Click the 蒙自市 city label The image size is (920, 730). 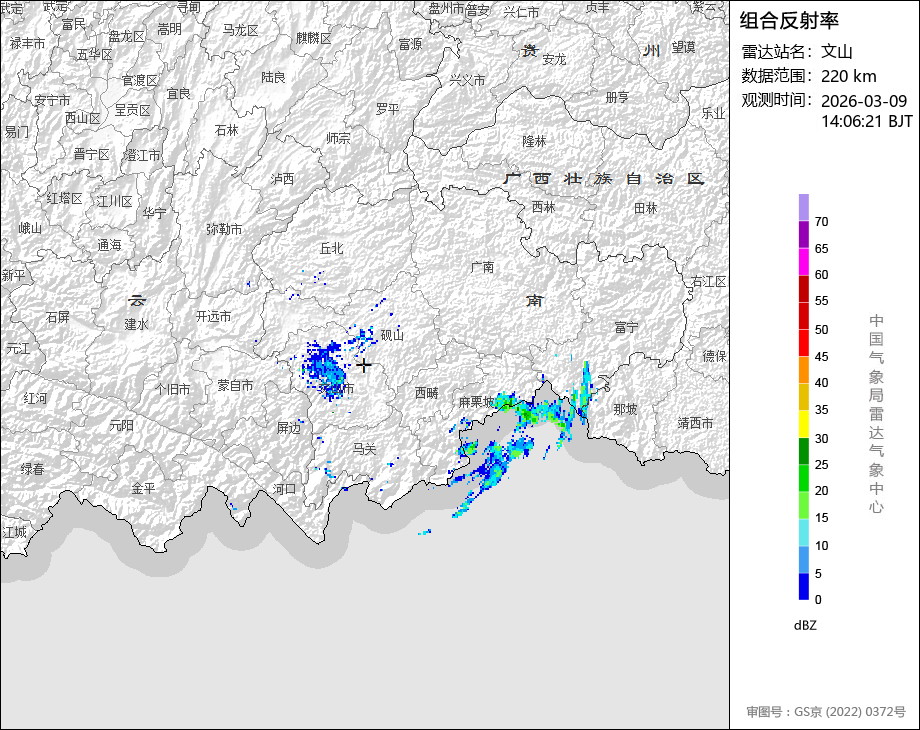pos(235,385)
